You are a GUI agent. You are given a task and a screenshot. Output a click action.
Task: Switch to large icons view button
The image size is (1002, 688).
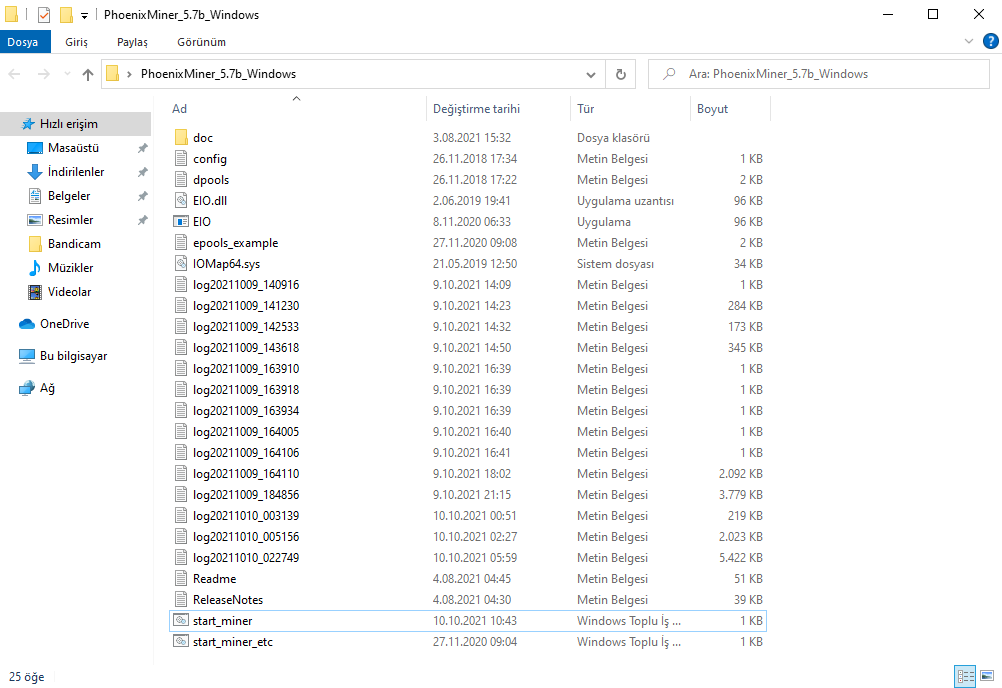[x=987, y=676]
